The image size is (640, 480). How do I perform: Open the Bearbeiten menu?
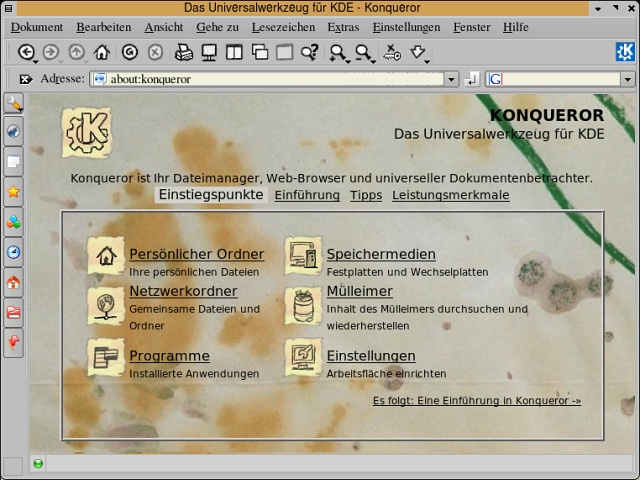[x=104, y=27]
